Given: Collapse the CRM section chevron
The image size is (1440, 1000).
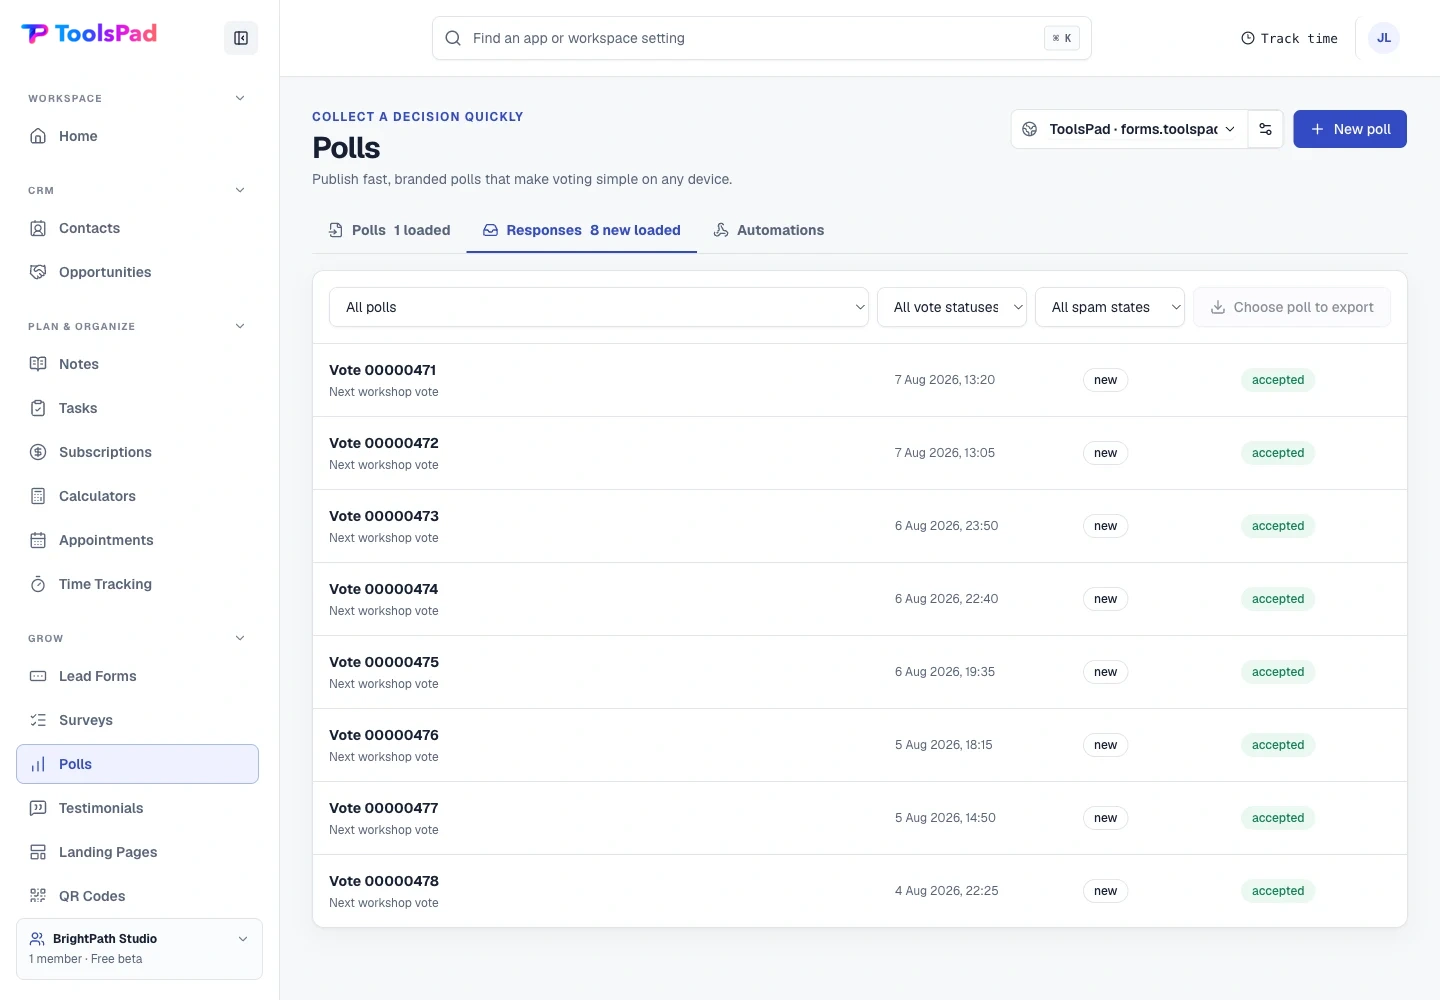Looking at the screenshot, I should pyautogui.click(x=240, y=190).
